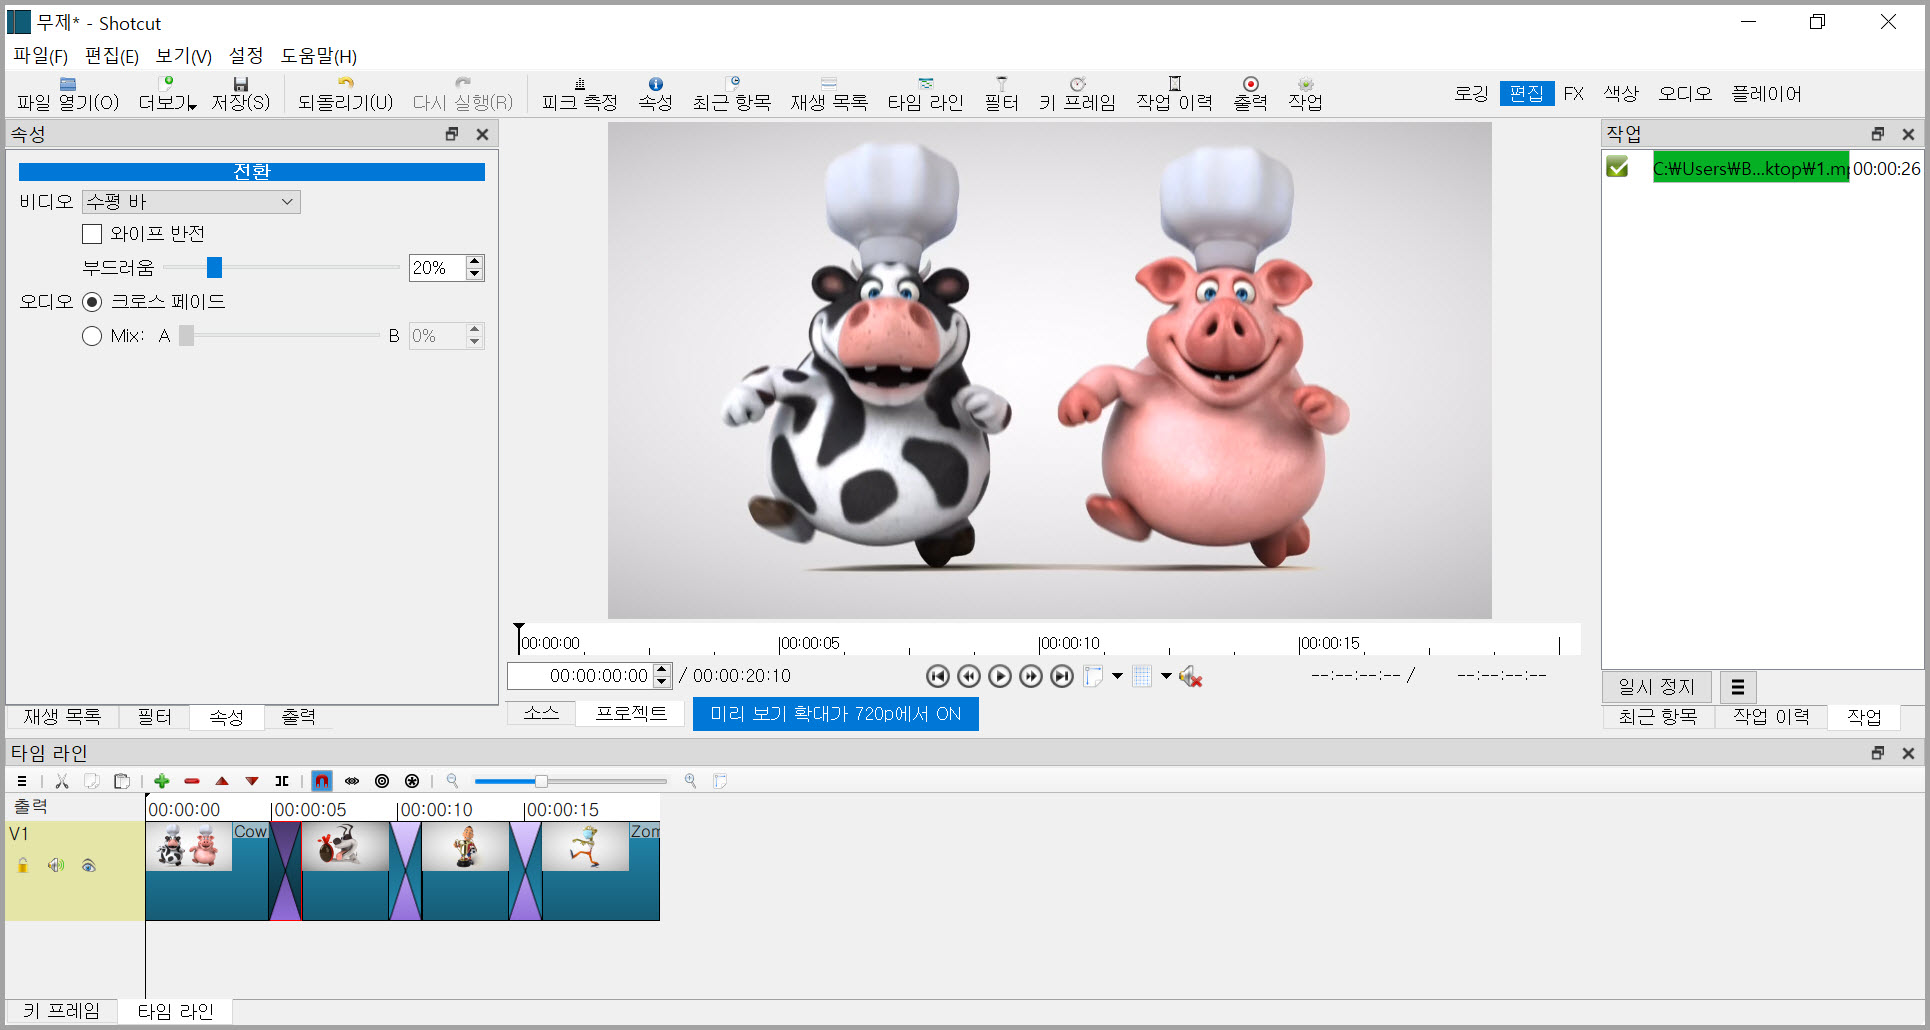The height and width of the screenshot is (1030, 1930).
Task: Undo with the 되돌리기 toolbar button
Action: click(x=345, y=94)
